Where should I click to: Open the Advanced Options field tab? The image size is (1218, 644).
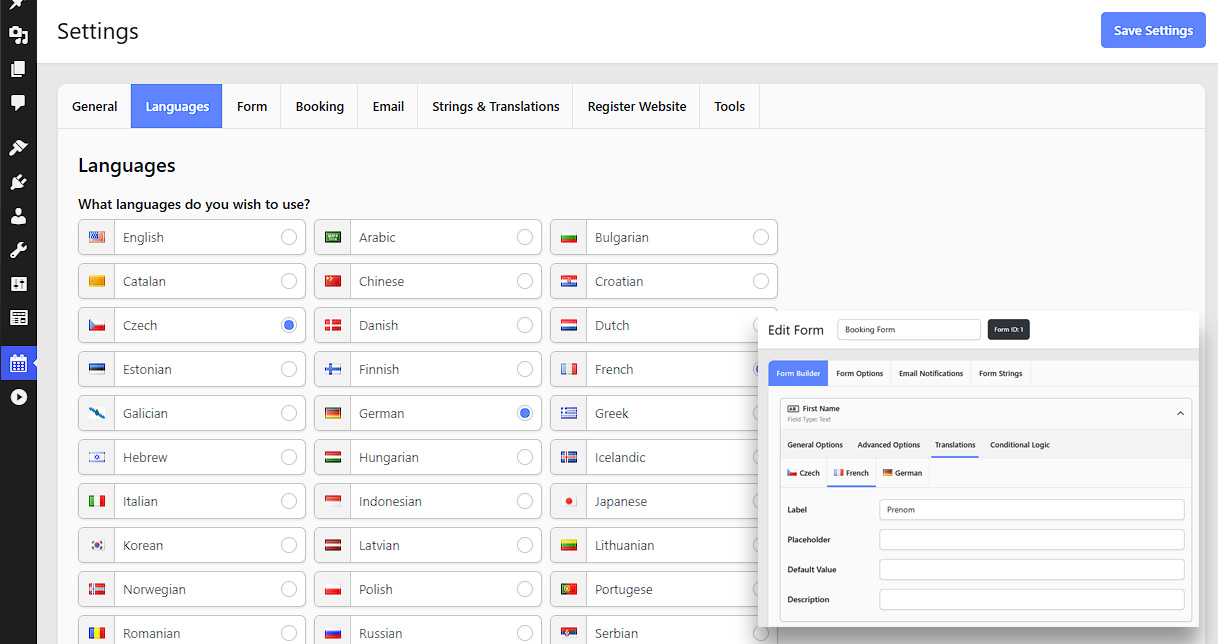888,444
